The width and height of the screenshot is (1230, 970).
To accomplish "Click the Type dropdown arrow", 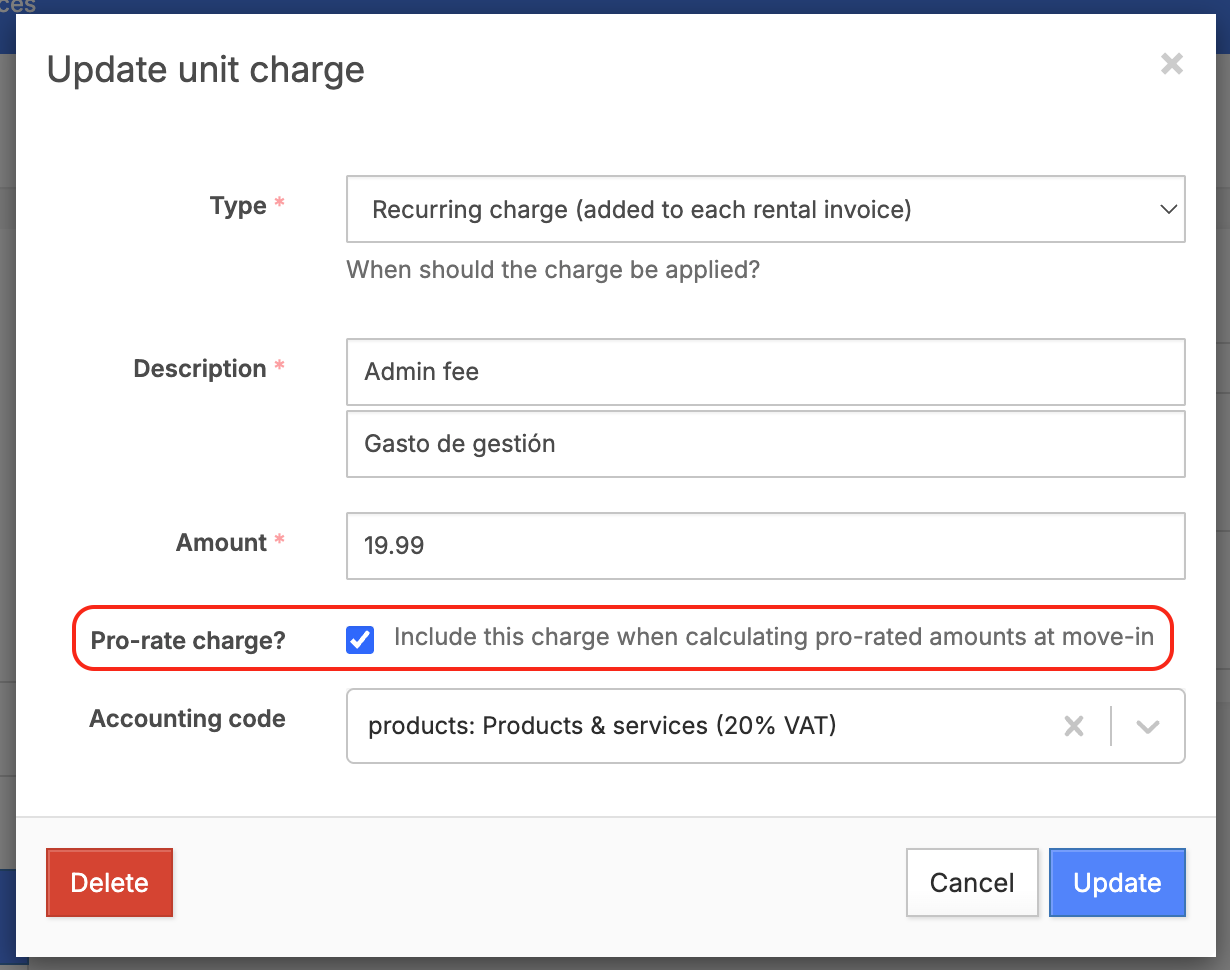I will (x=1166, y=210).
